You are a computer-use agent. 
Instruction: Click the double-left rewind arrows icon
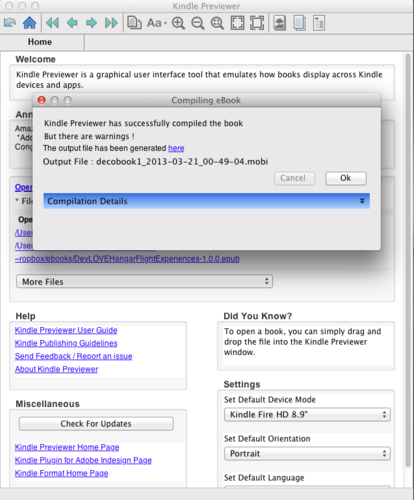click(52, 23)
